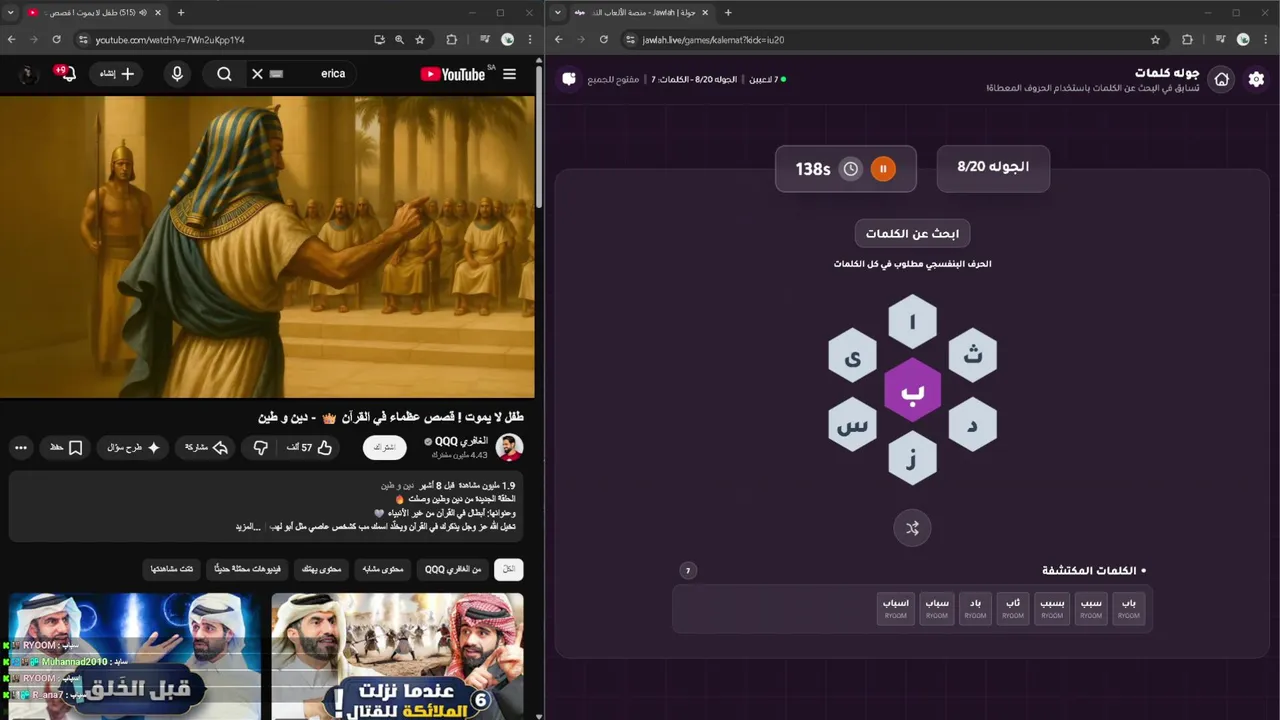Shuffle the letter tiles
This screenshot has width=1280, height=720.
(912, 528)
